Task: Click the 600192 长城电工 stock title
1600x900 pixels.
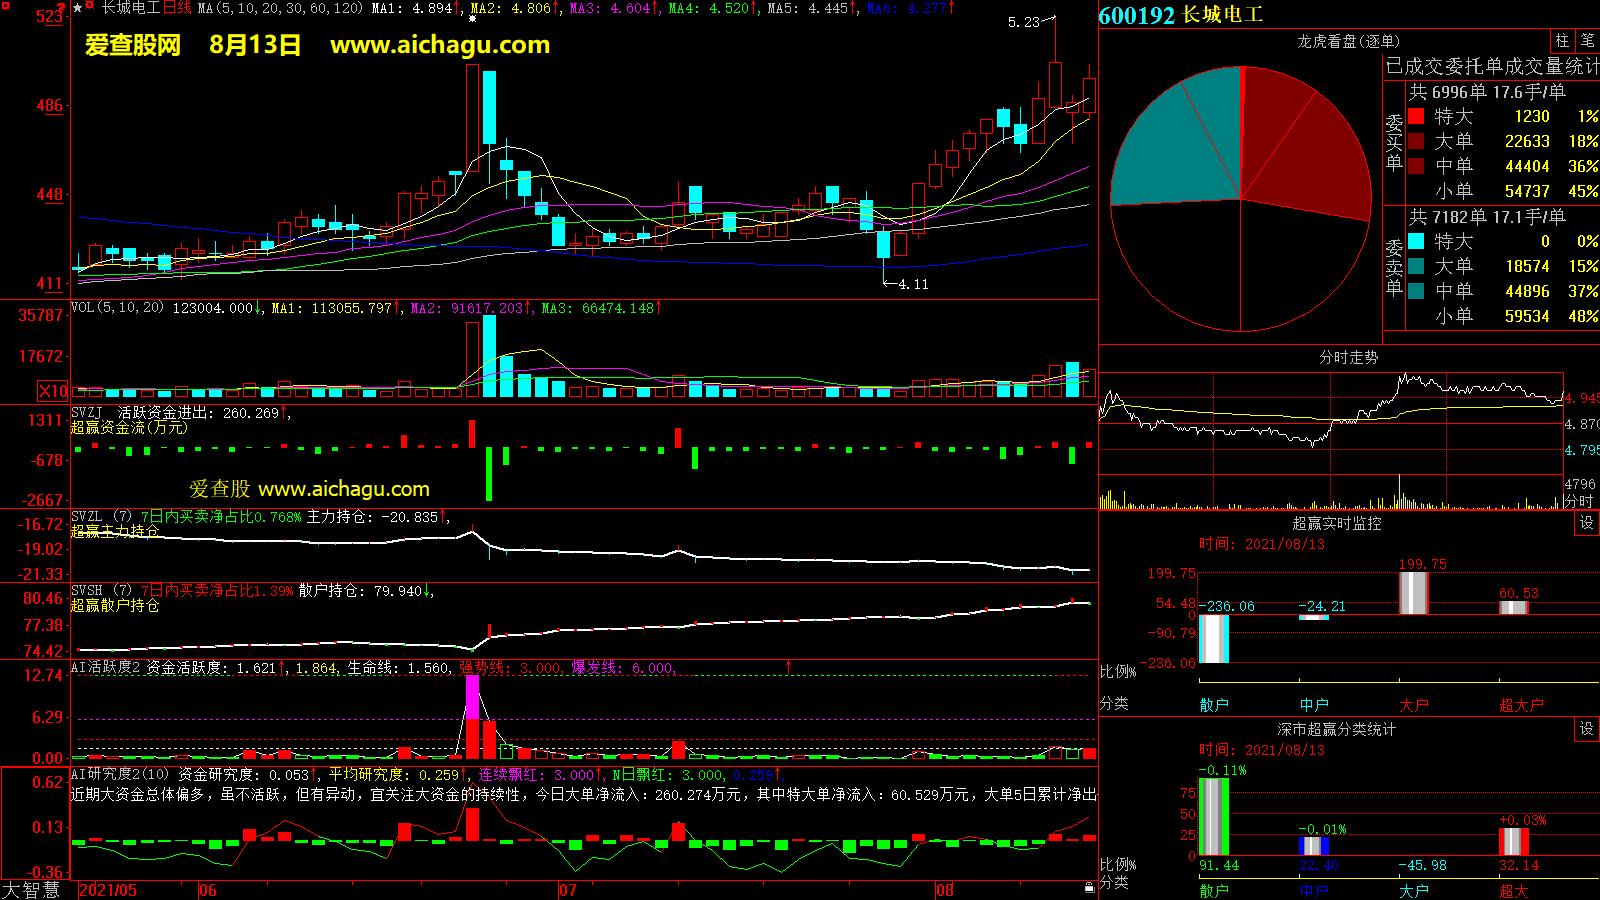Action: 1180,15
